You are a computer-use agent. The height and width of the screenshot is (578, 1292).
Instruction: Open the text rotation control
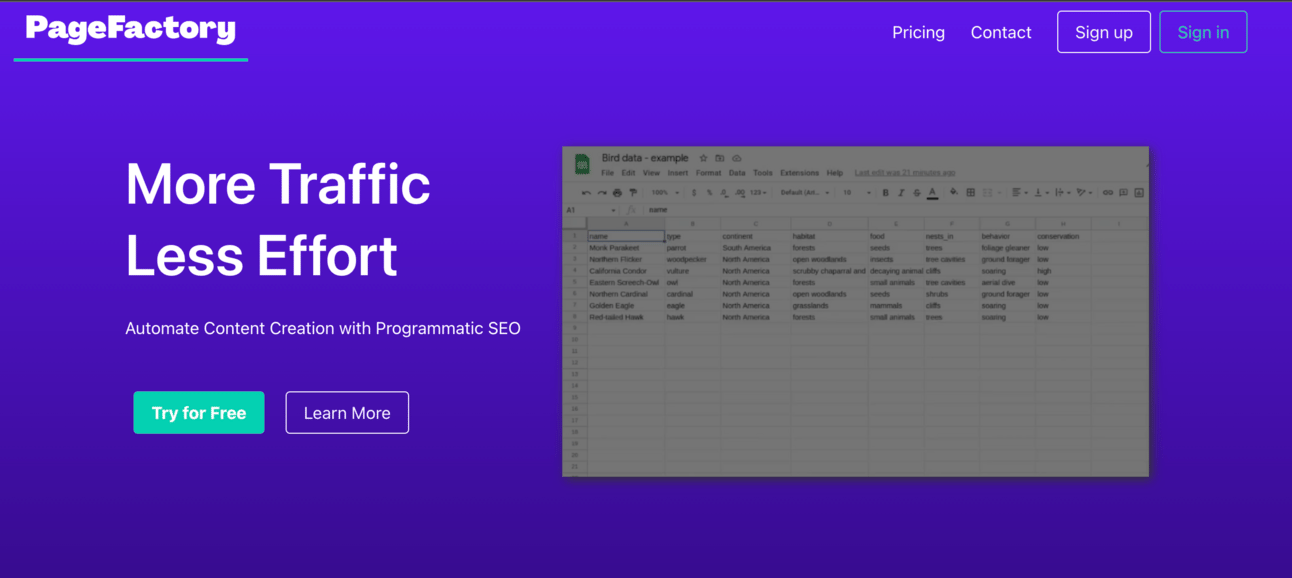click(x=1084, y=193)
